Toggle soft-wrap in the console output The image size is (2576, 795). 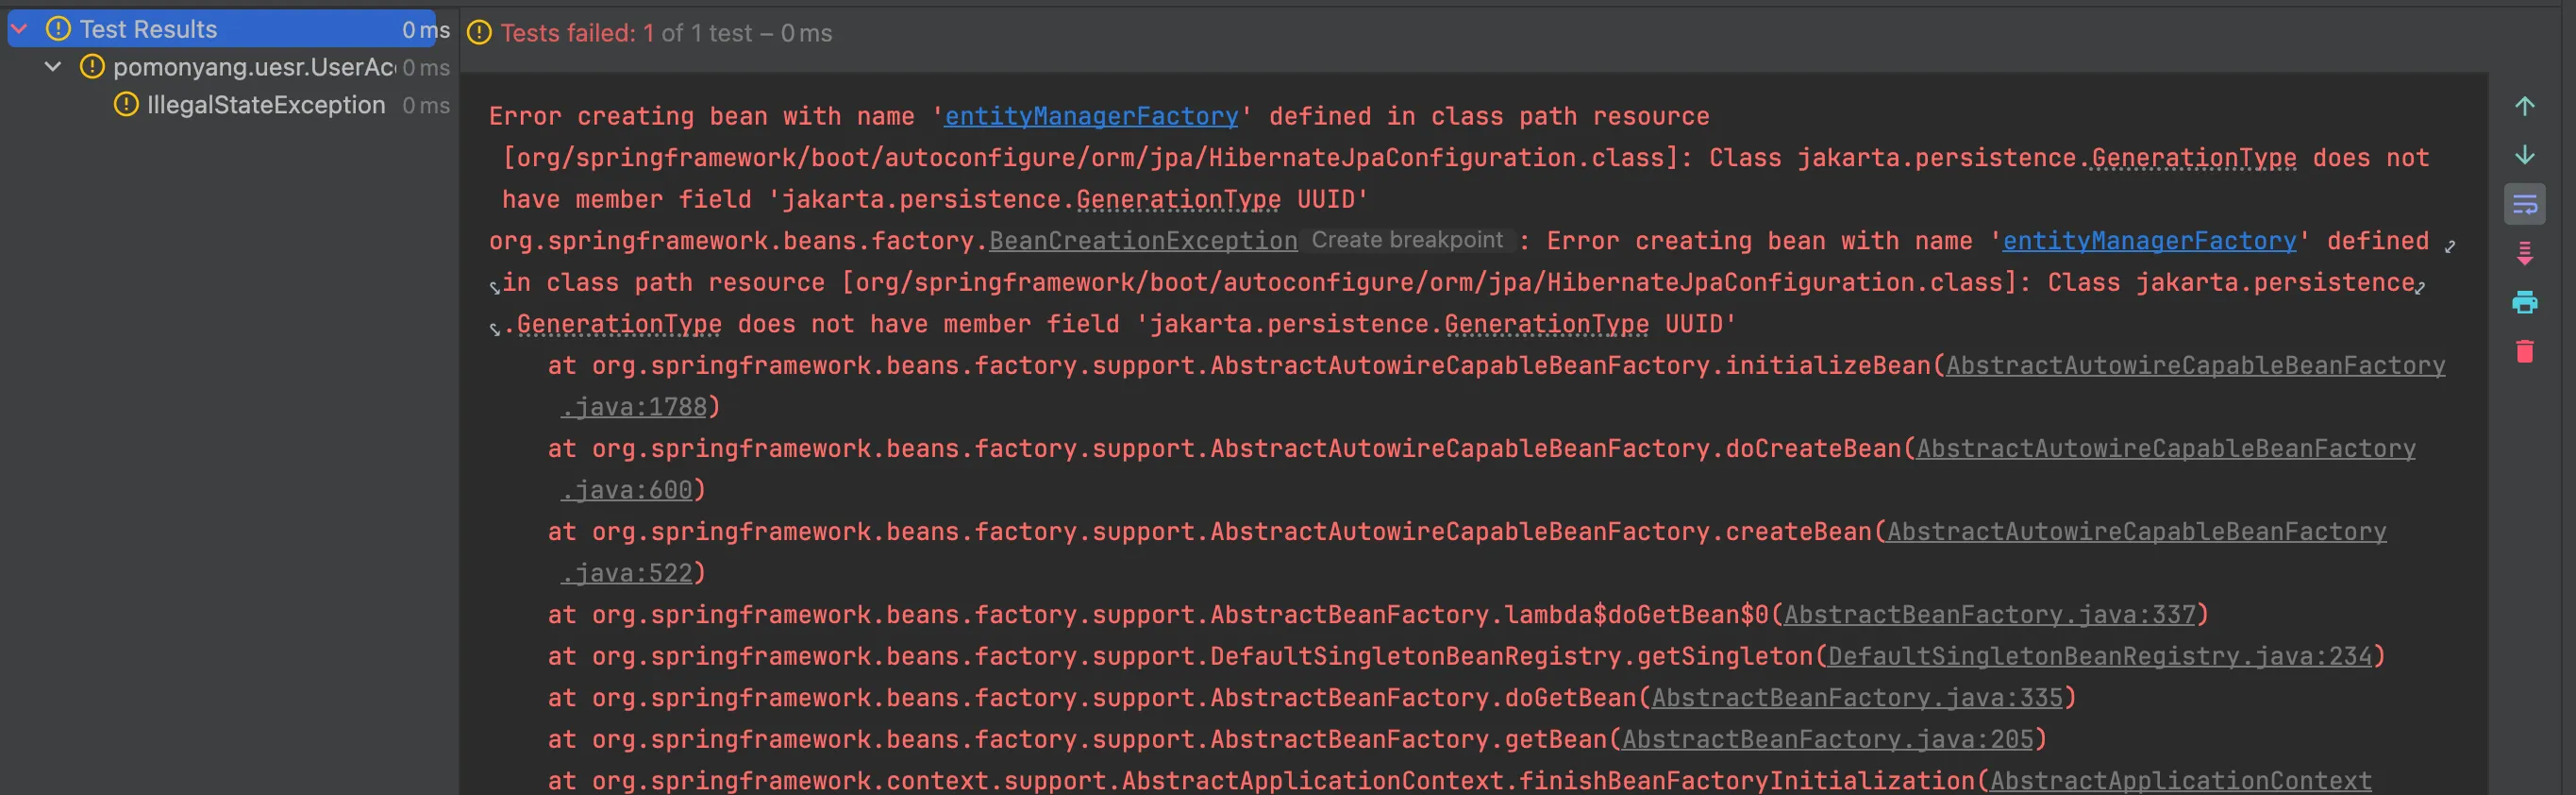pyautogui.click(x=2524, y=204)
